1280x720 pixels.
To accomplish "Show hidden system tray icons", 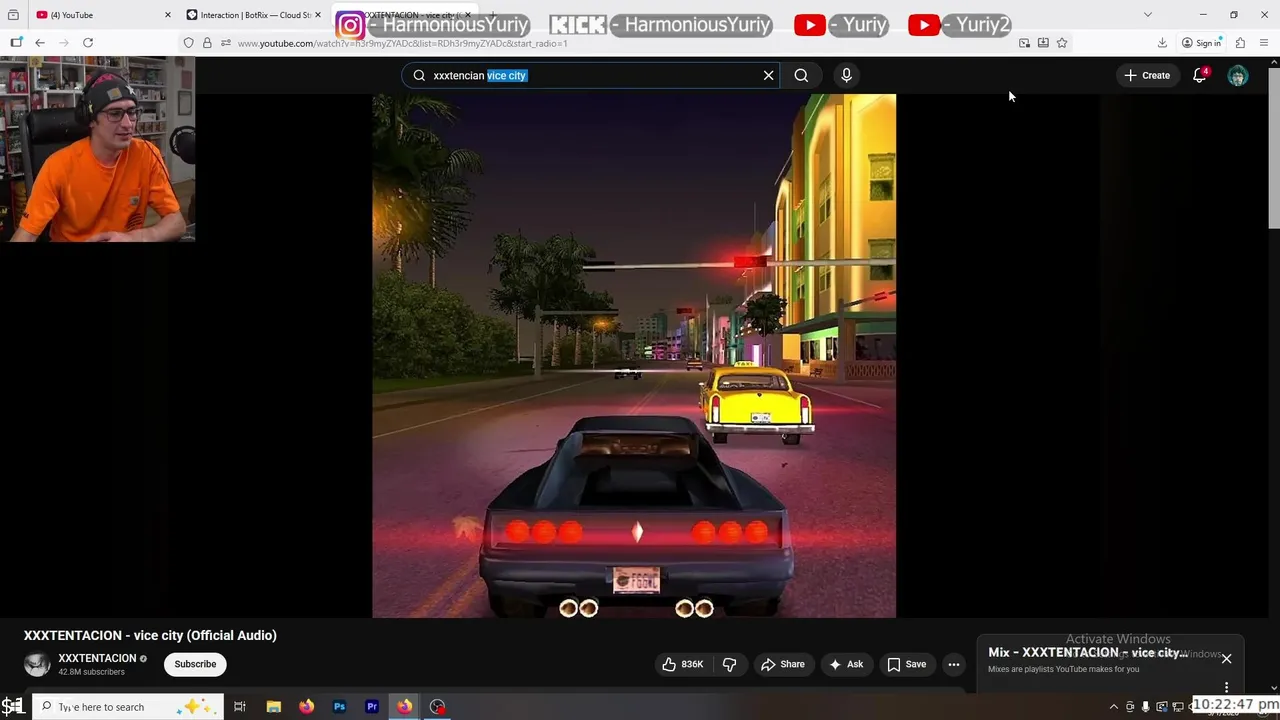I will (1113, 707).
